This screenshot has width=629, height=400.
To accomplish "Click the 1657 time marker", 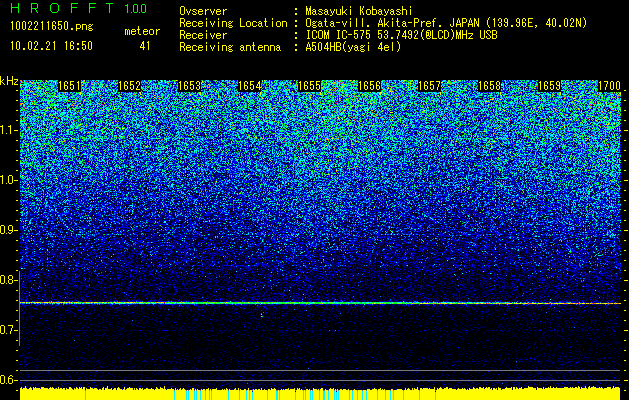I will (x=430, y=86).
